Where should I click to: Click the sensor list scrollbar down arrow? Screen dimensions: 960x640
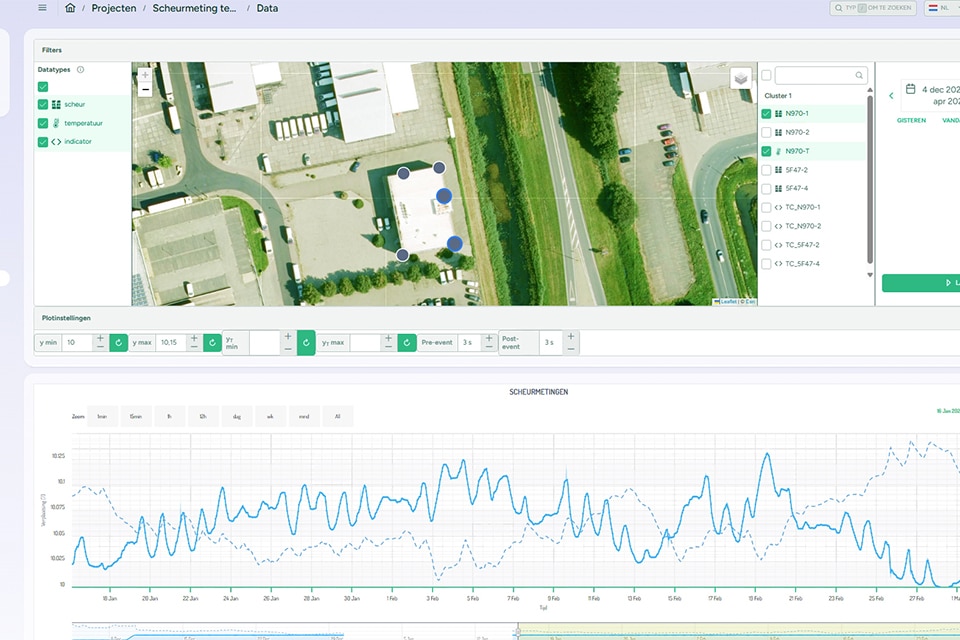(870, 275)
